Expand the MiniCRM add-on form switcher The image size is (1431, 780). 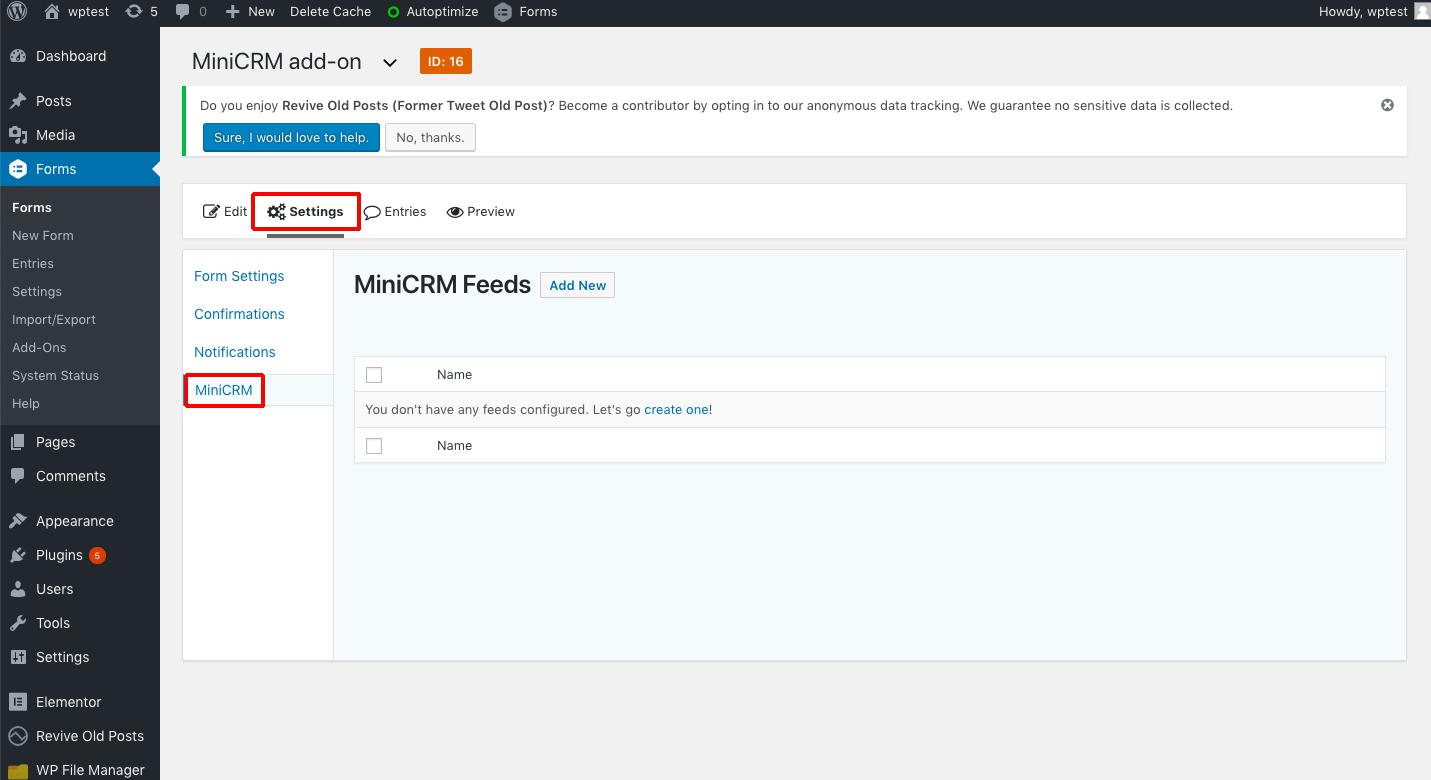pos(390,63)
